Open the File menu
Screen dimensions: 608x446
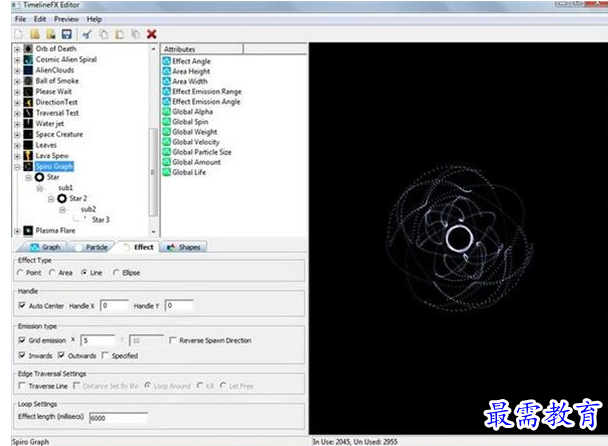(21, 19)
